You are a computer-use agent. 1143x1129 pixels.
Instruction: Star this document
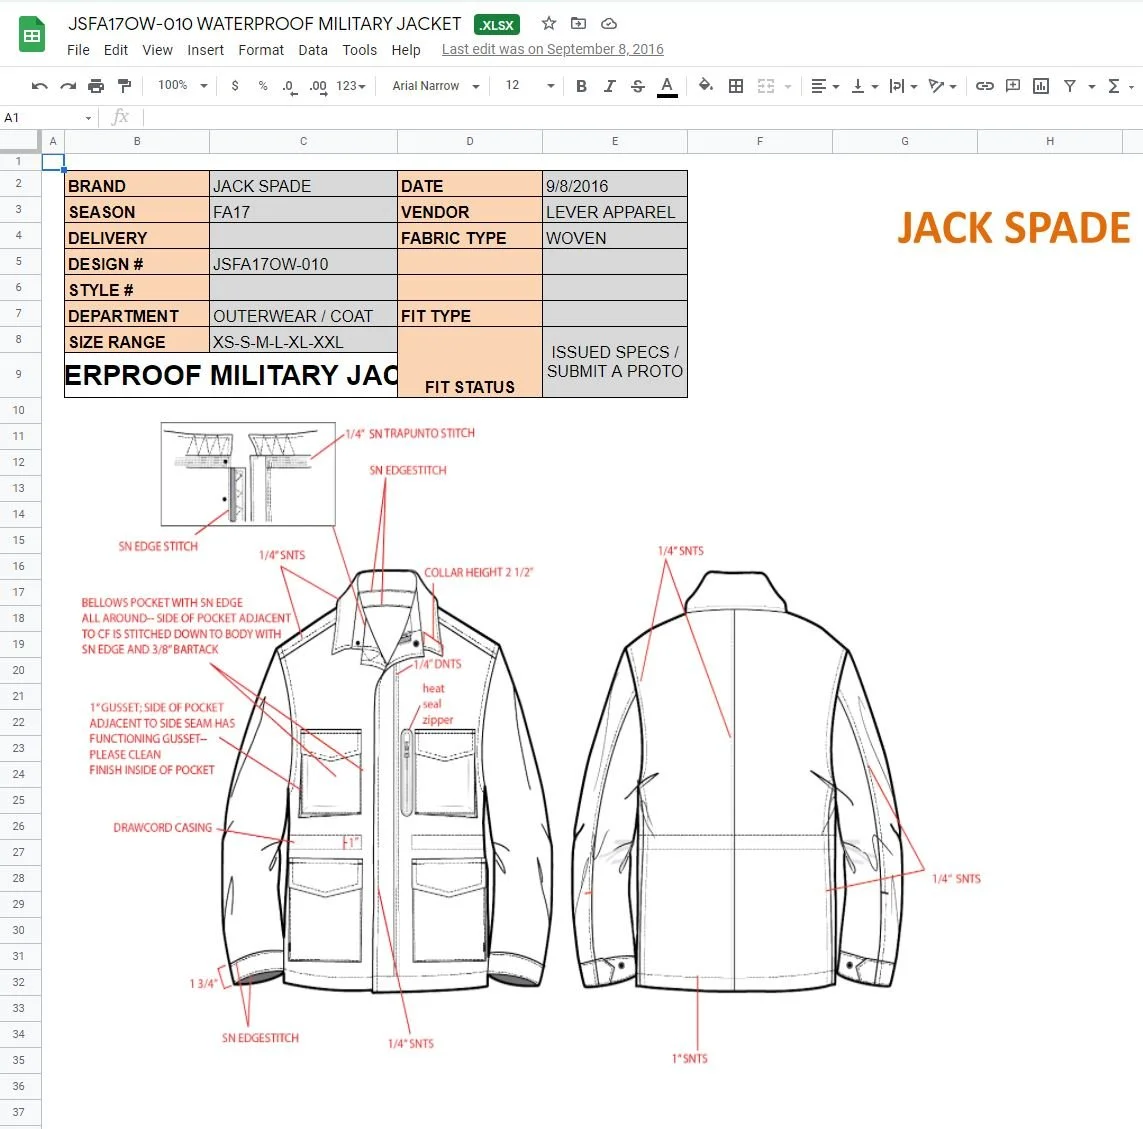click(549, 23)
